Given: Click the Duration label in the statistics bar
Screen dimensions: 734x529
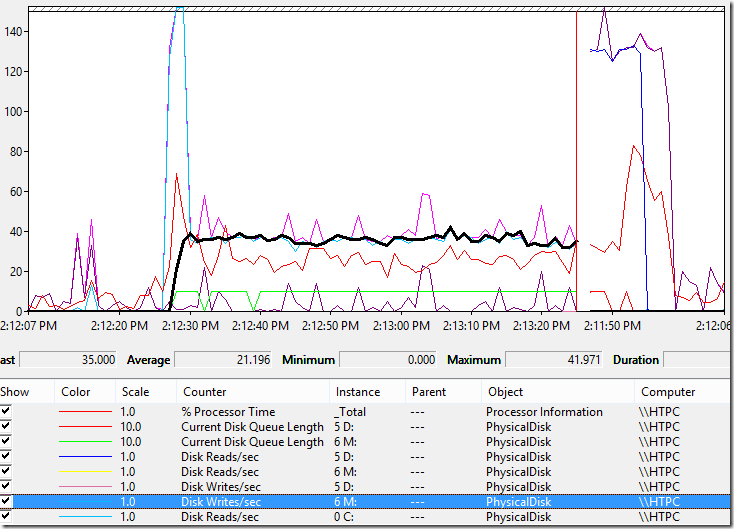Looking at the screenshot, I should [x=636, y=360].
